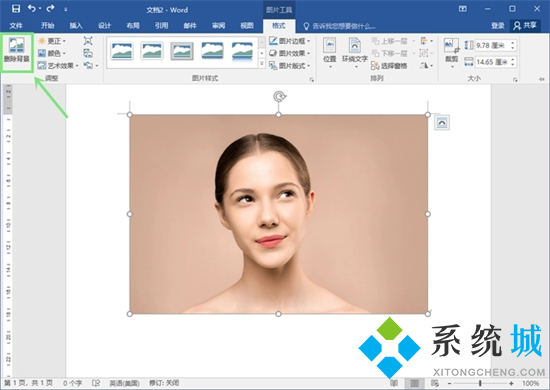Apply the third gray-framed picture style
The width and height of the screenshot is (550, 390).
[182, 51]
